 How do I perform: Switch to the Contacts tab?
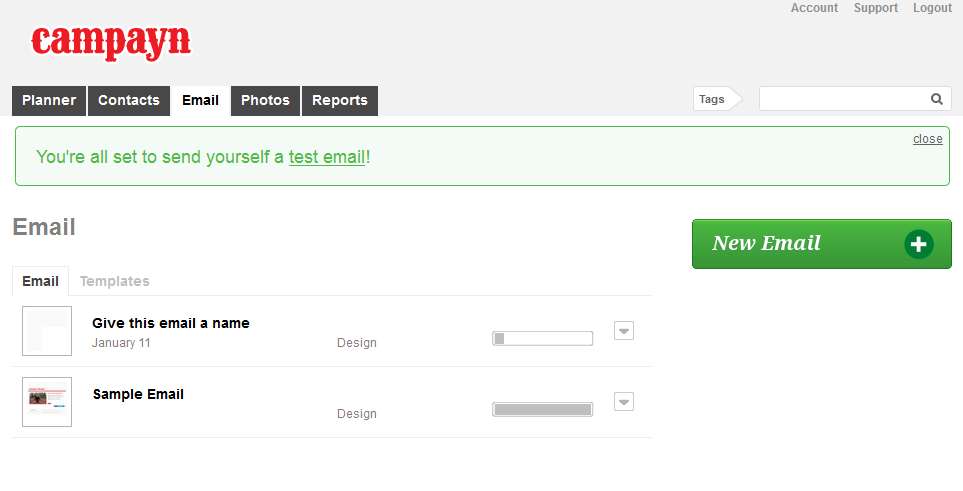(x=129, y=101)
